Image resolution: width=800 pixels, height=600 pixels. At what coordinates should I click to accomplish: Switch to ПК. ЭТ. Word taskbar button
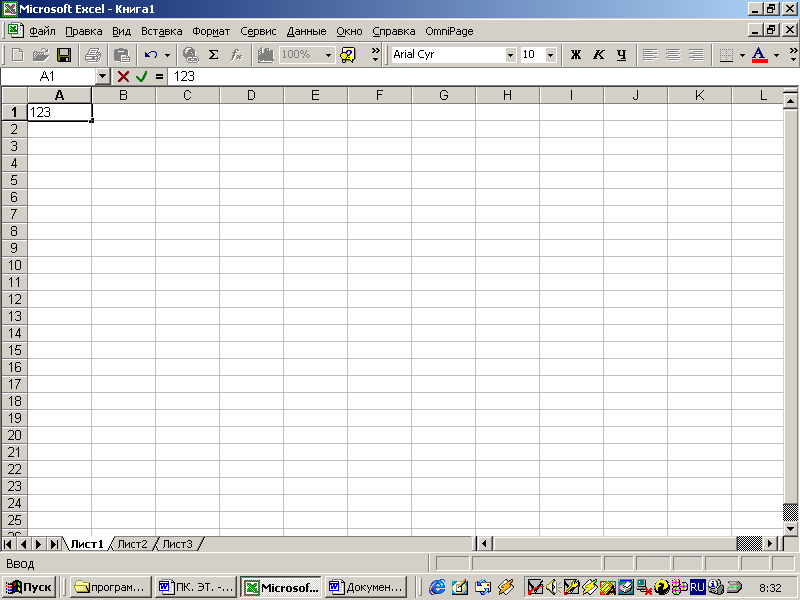(x=196, y=587)
